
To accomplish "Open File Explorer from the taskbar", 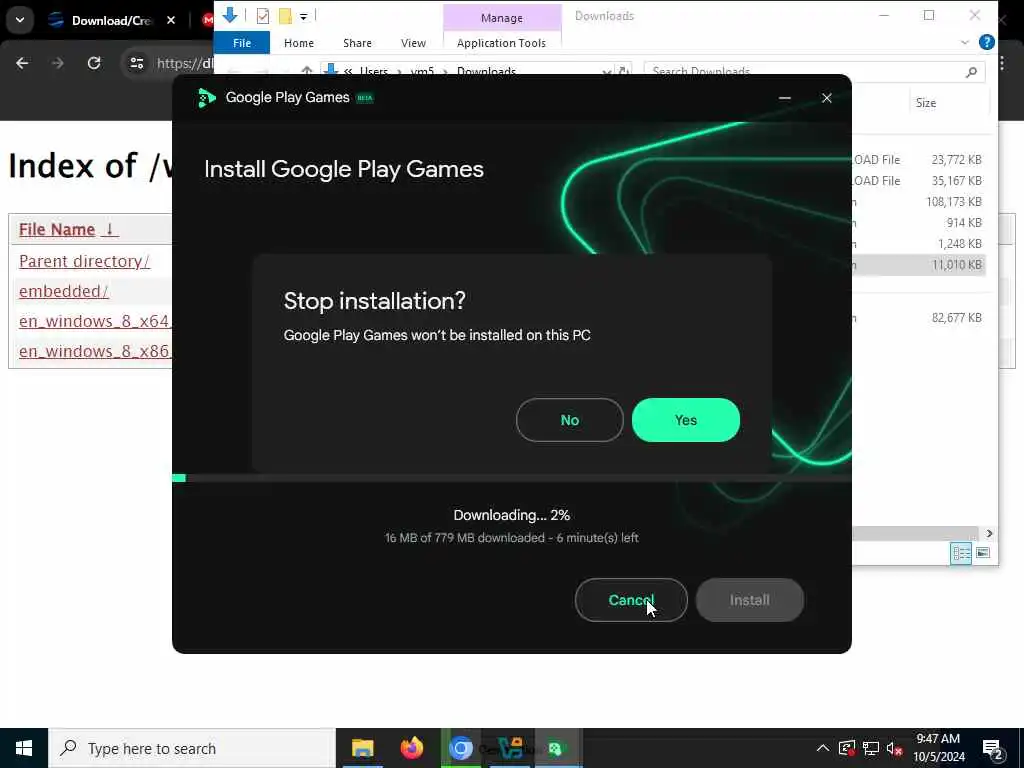I will tap(362, 748).
